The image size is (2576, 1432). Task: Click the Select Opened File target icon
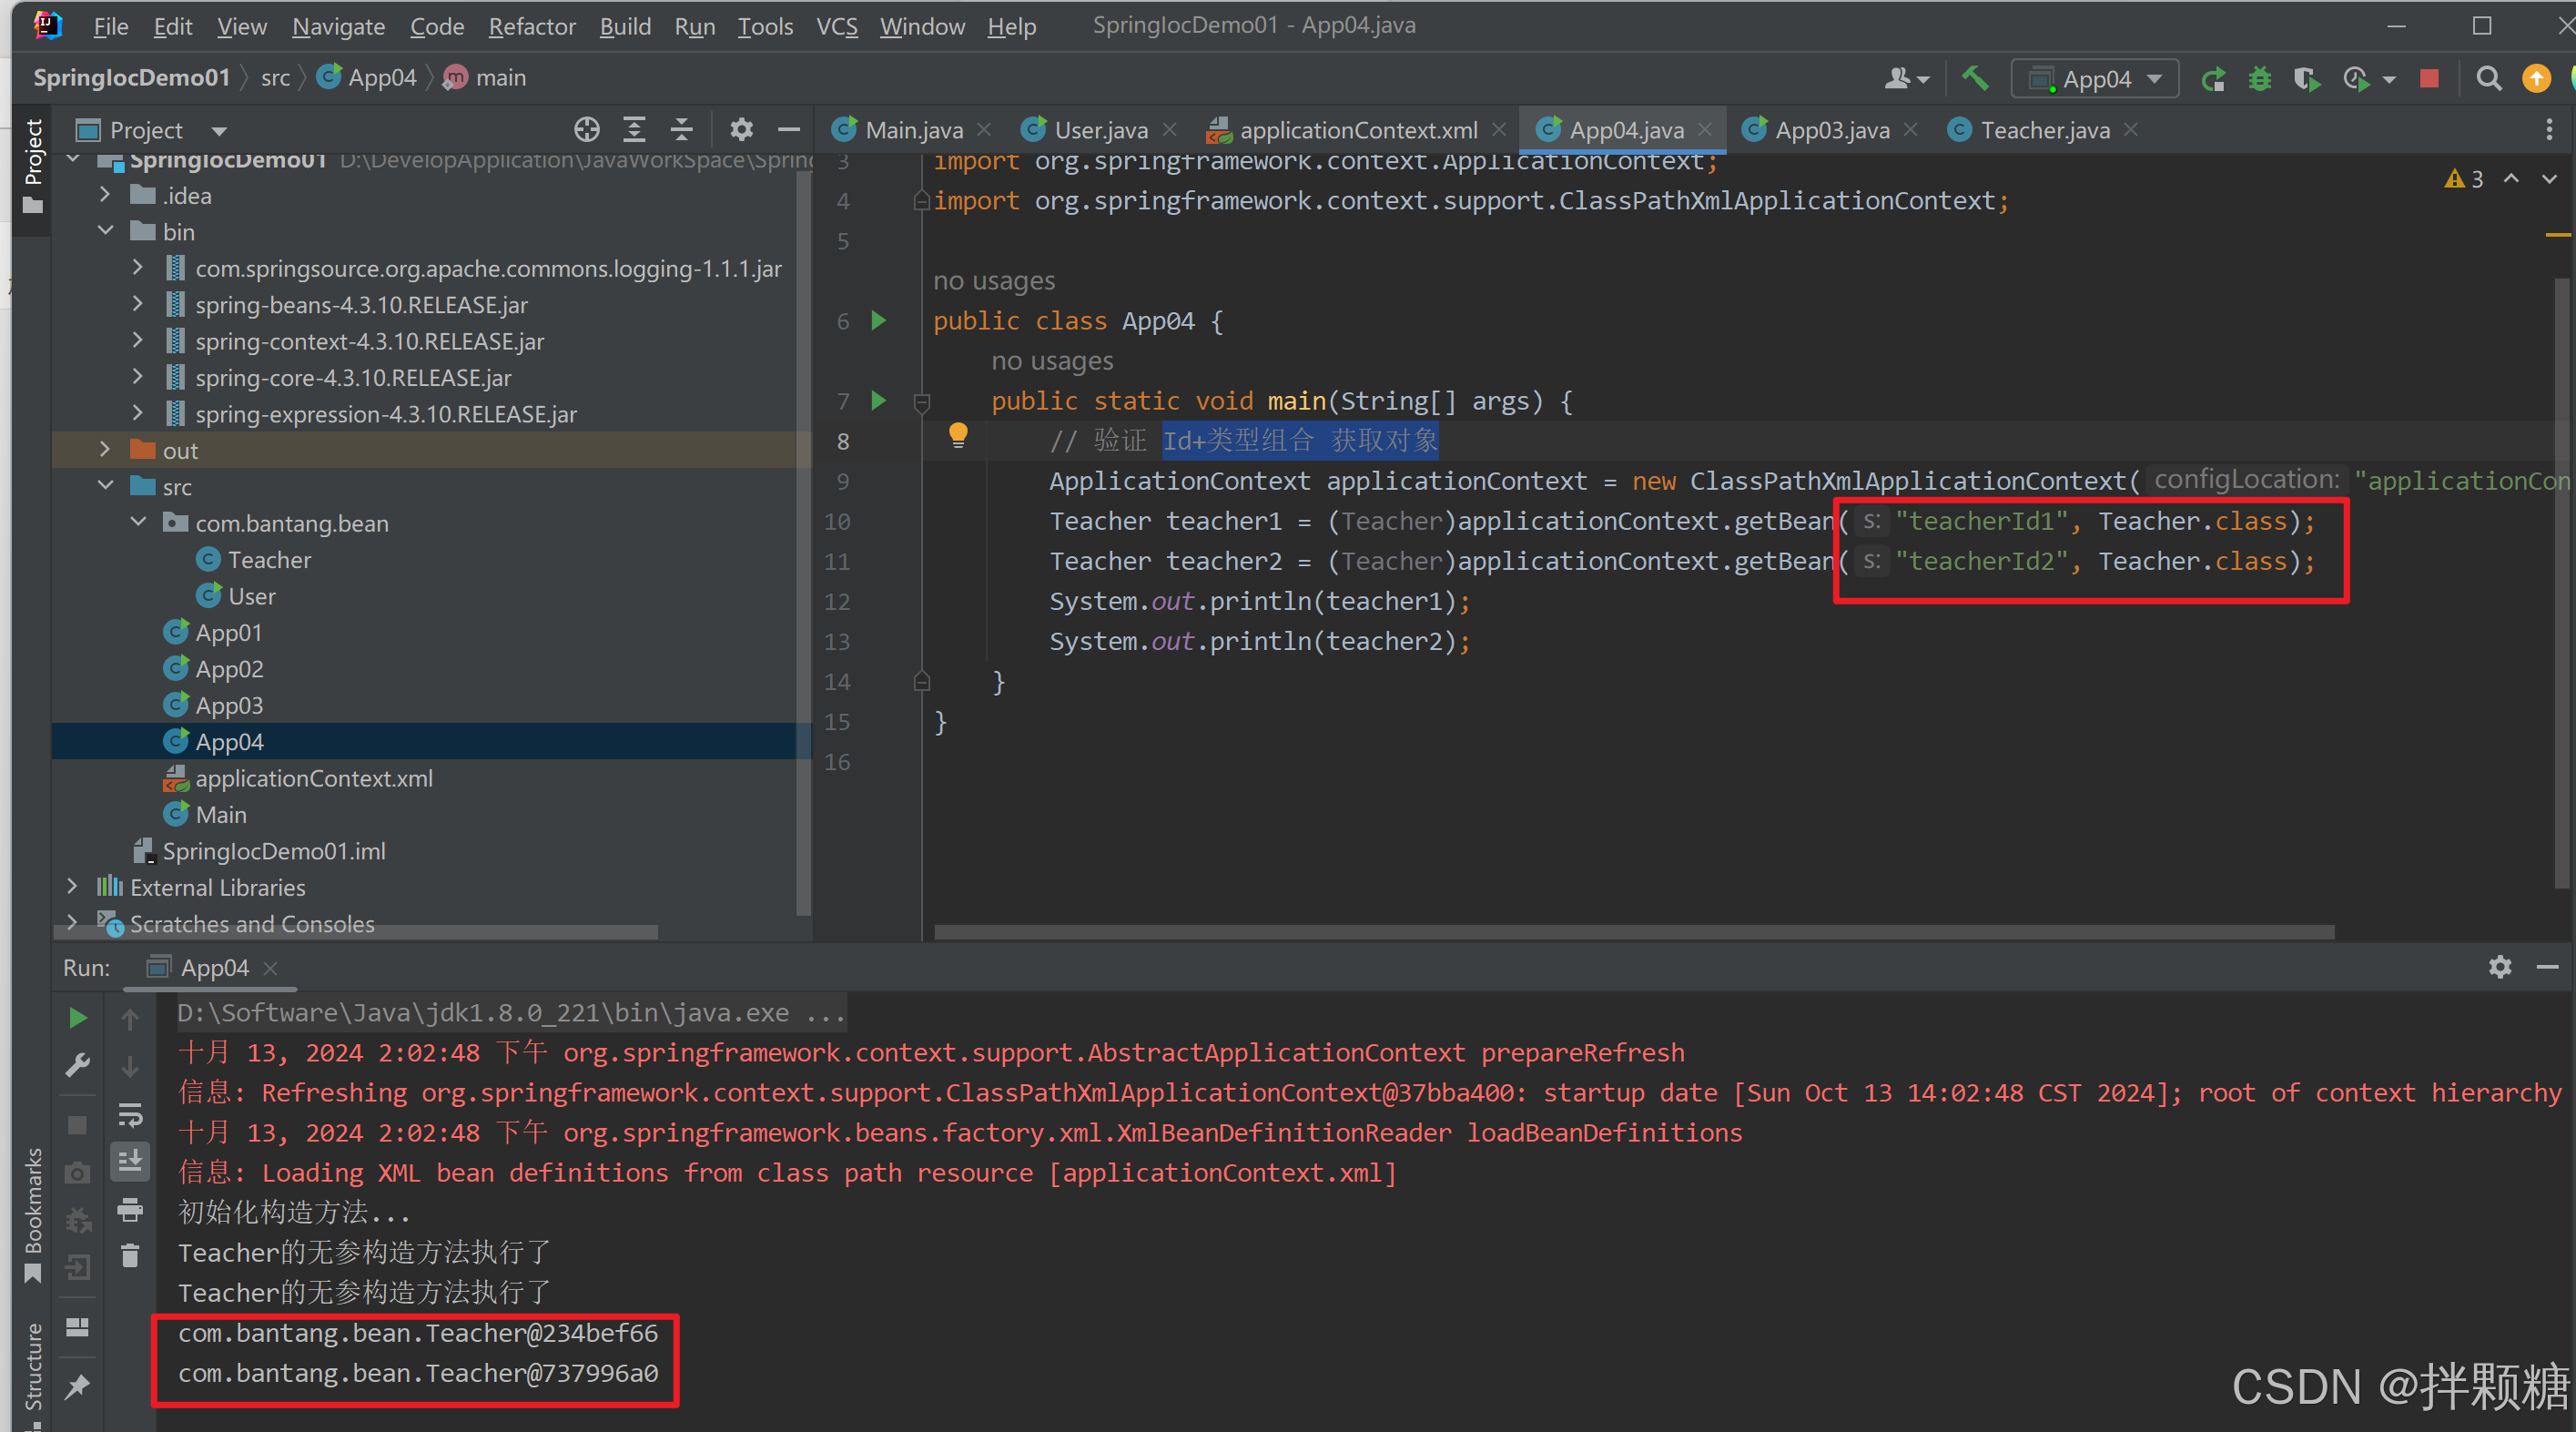587,130
